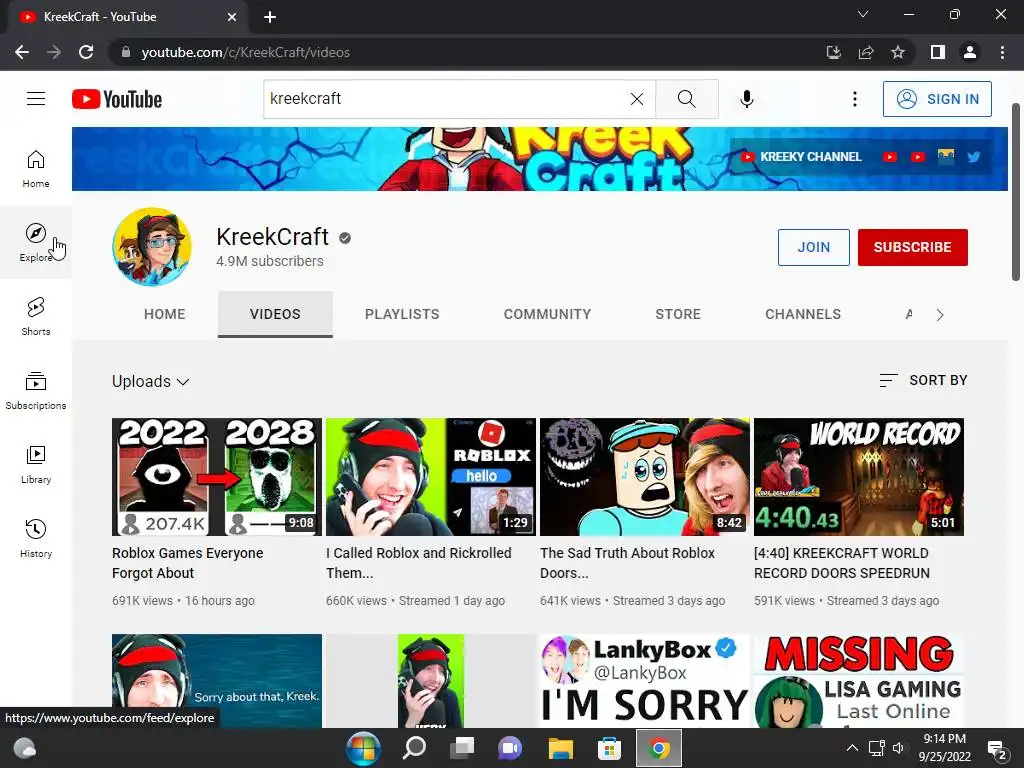Click the share page icon in address bar

[866, 52]
